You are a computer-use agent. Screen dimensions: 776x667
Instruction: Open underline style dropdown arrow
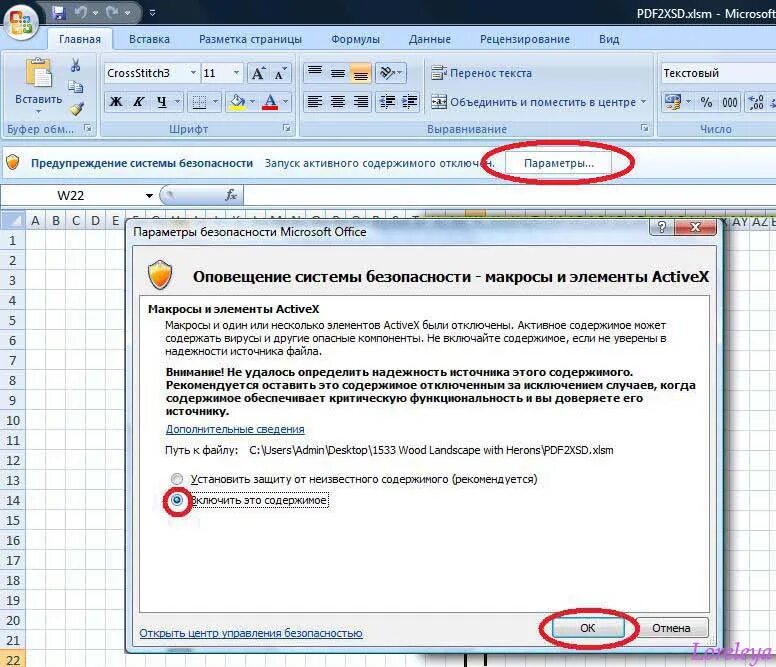click(x=178, y=102)
